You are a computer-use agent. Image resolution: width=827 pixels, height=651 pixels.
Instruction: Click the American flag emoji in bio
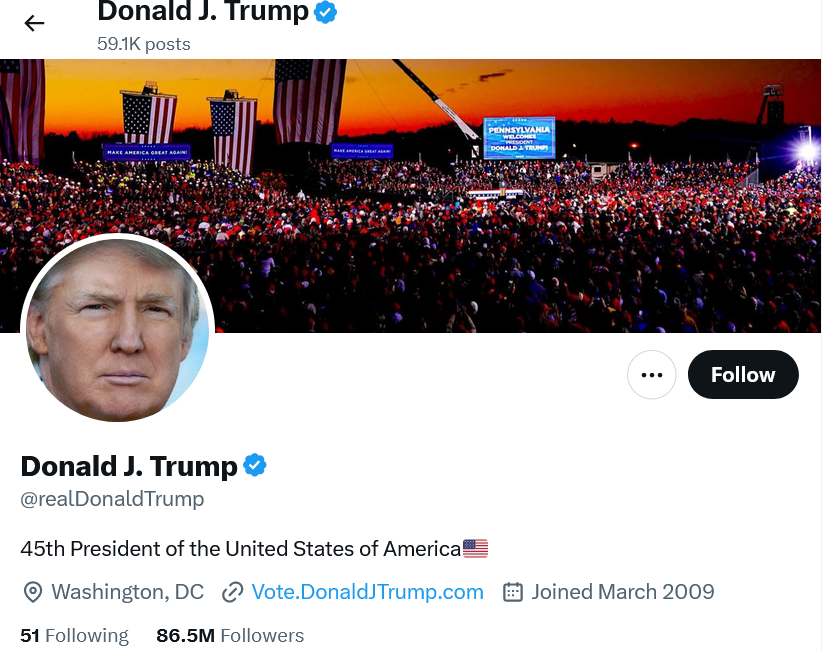[x=475, y=549]
